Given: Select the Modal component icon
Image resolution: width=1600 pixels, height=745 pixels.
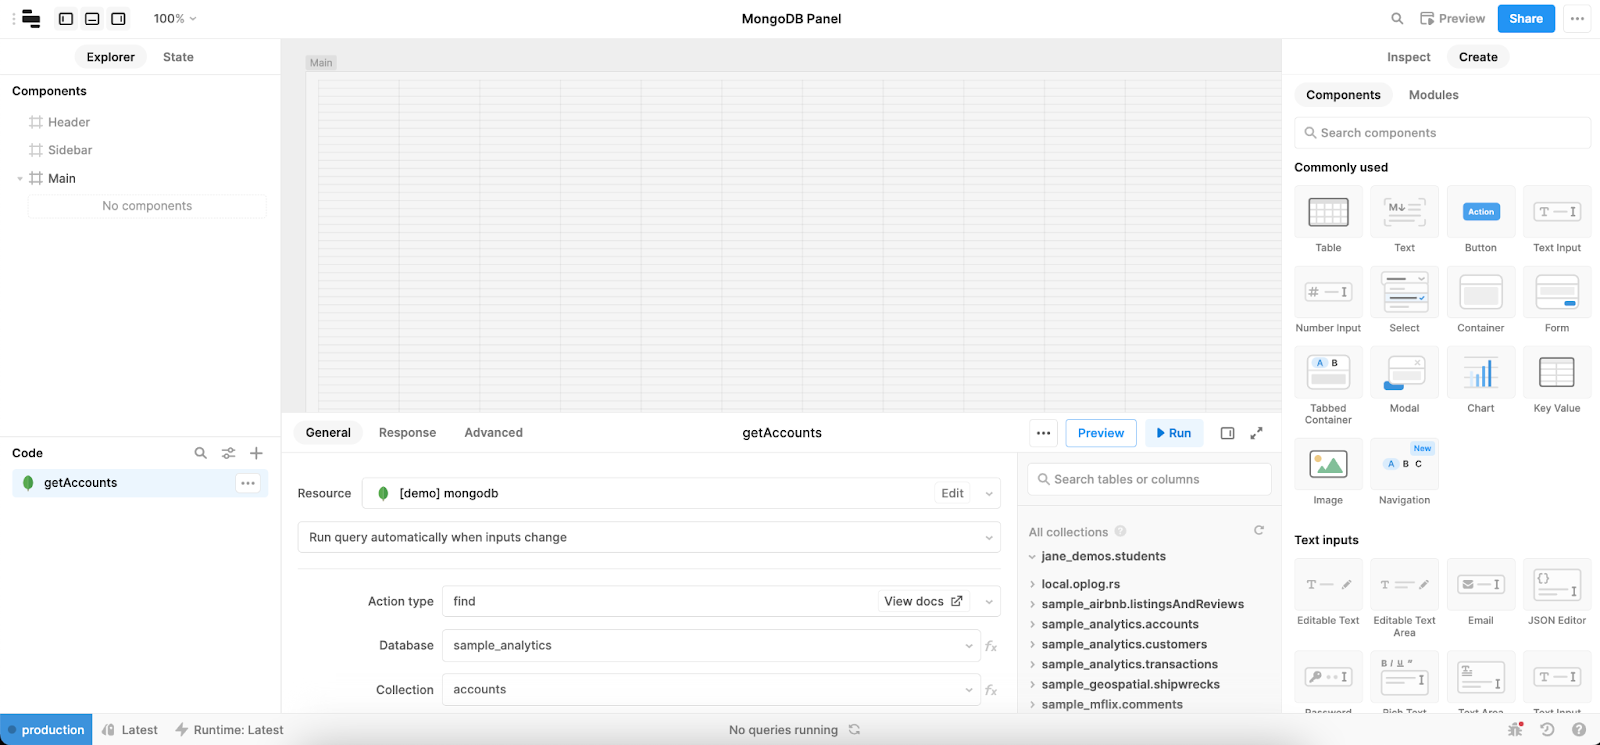Looking at the screenshot, I should (1405, 372).
